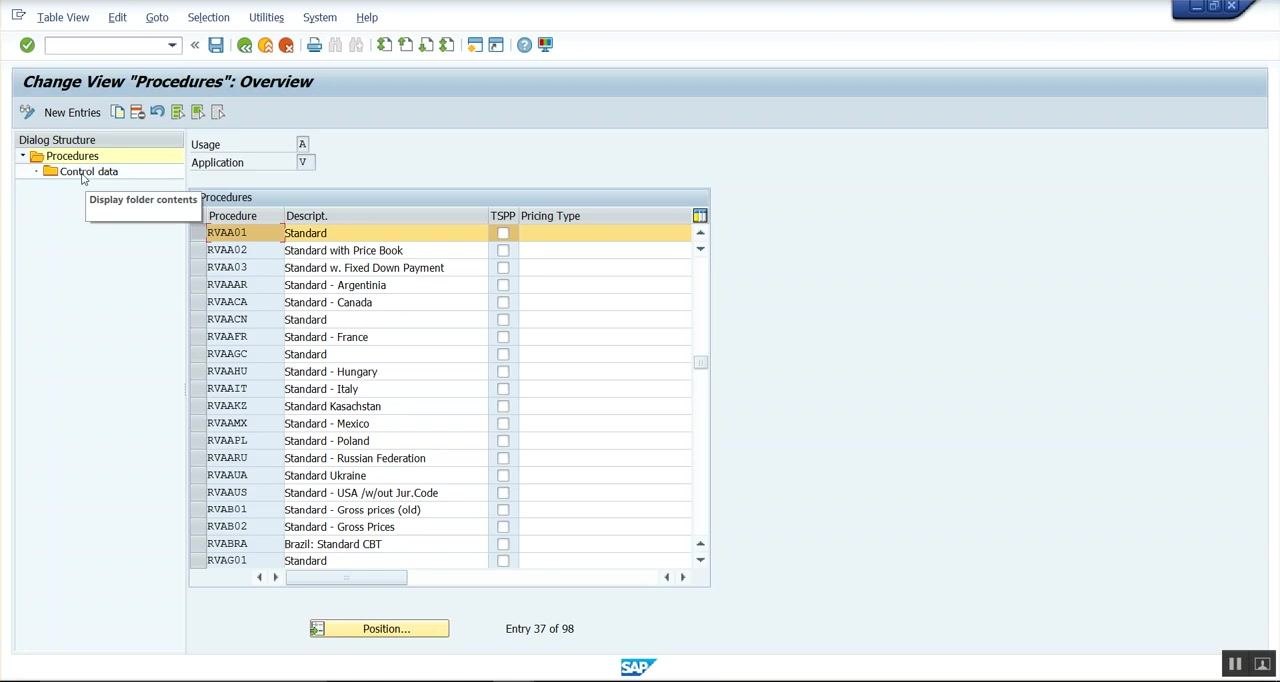Screen dimensions: 1280x682
Task: Click the Delete row icon
Action: click(138, 112)
